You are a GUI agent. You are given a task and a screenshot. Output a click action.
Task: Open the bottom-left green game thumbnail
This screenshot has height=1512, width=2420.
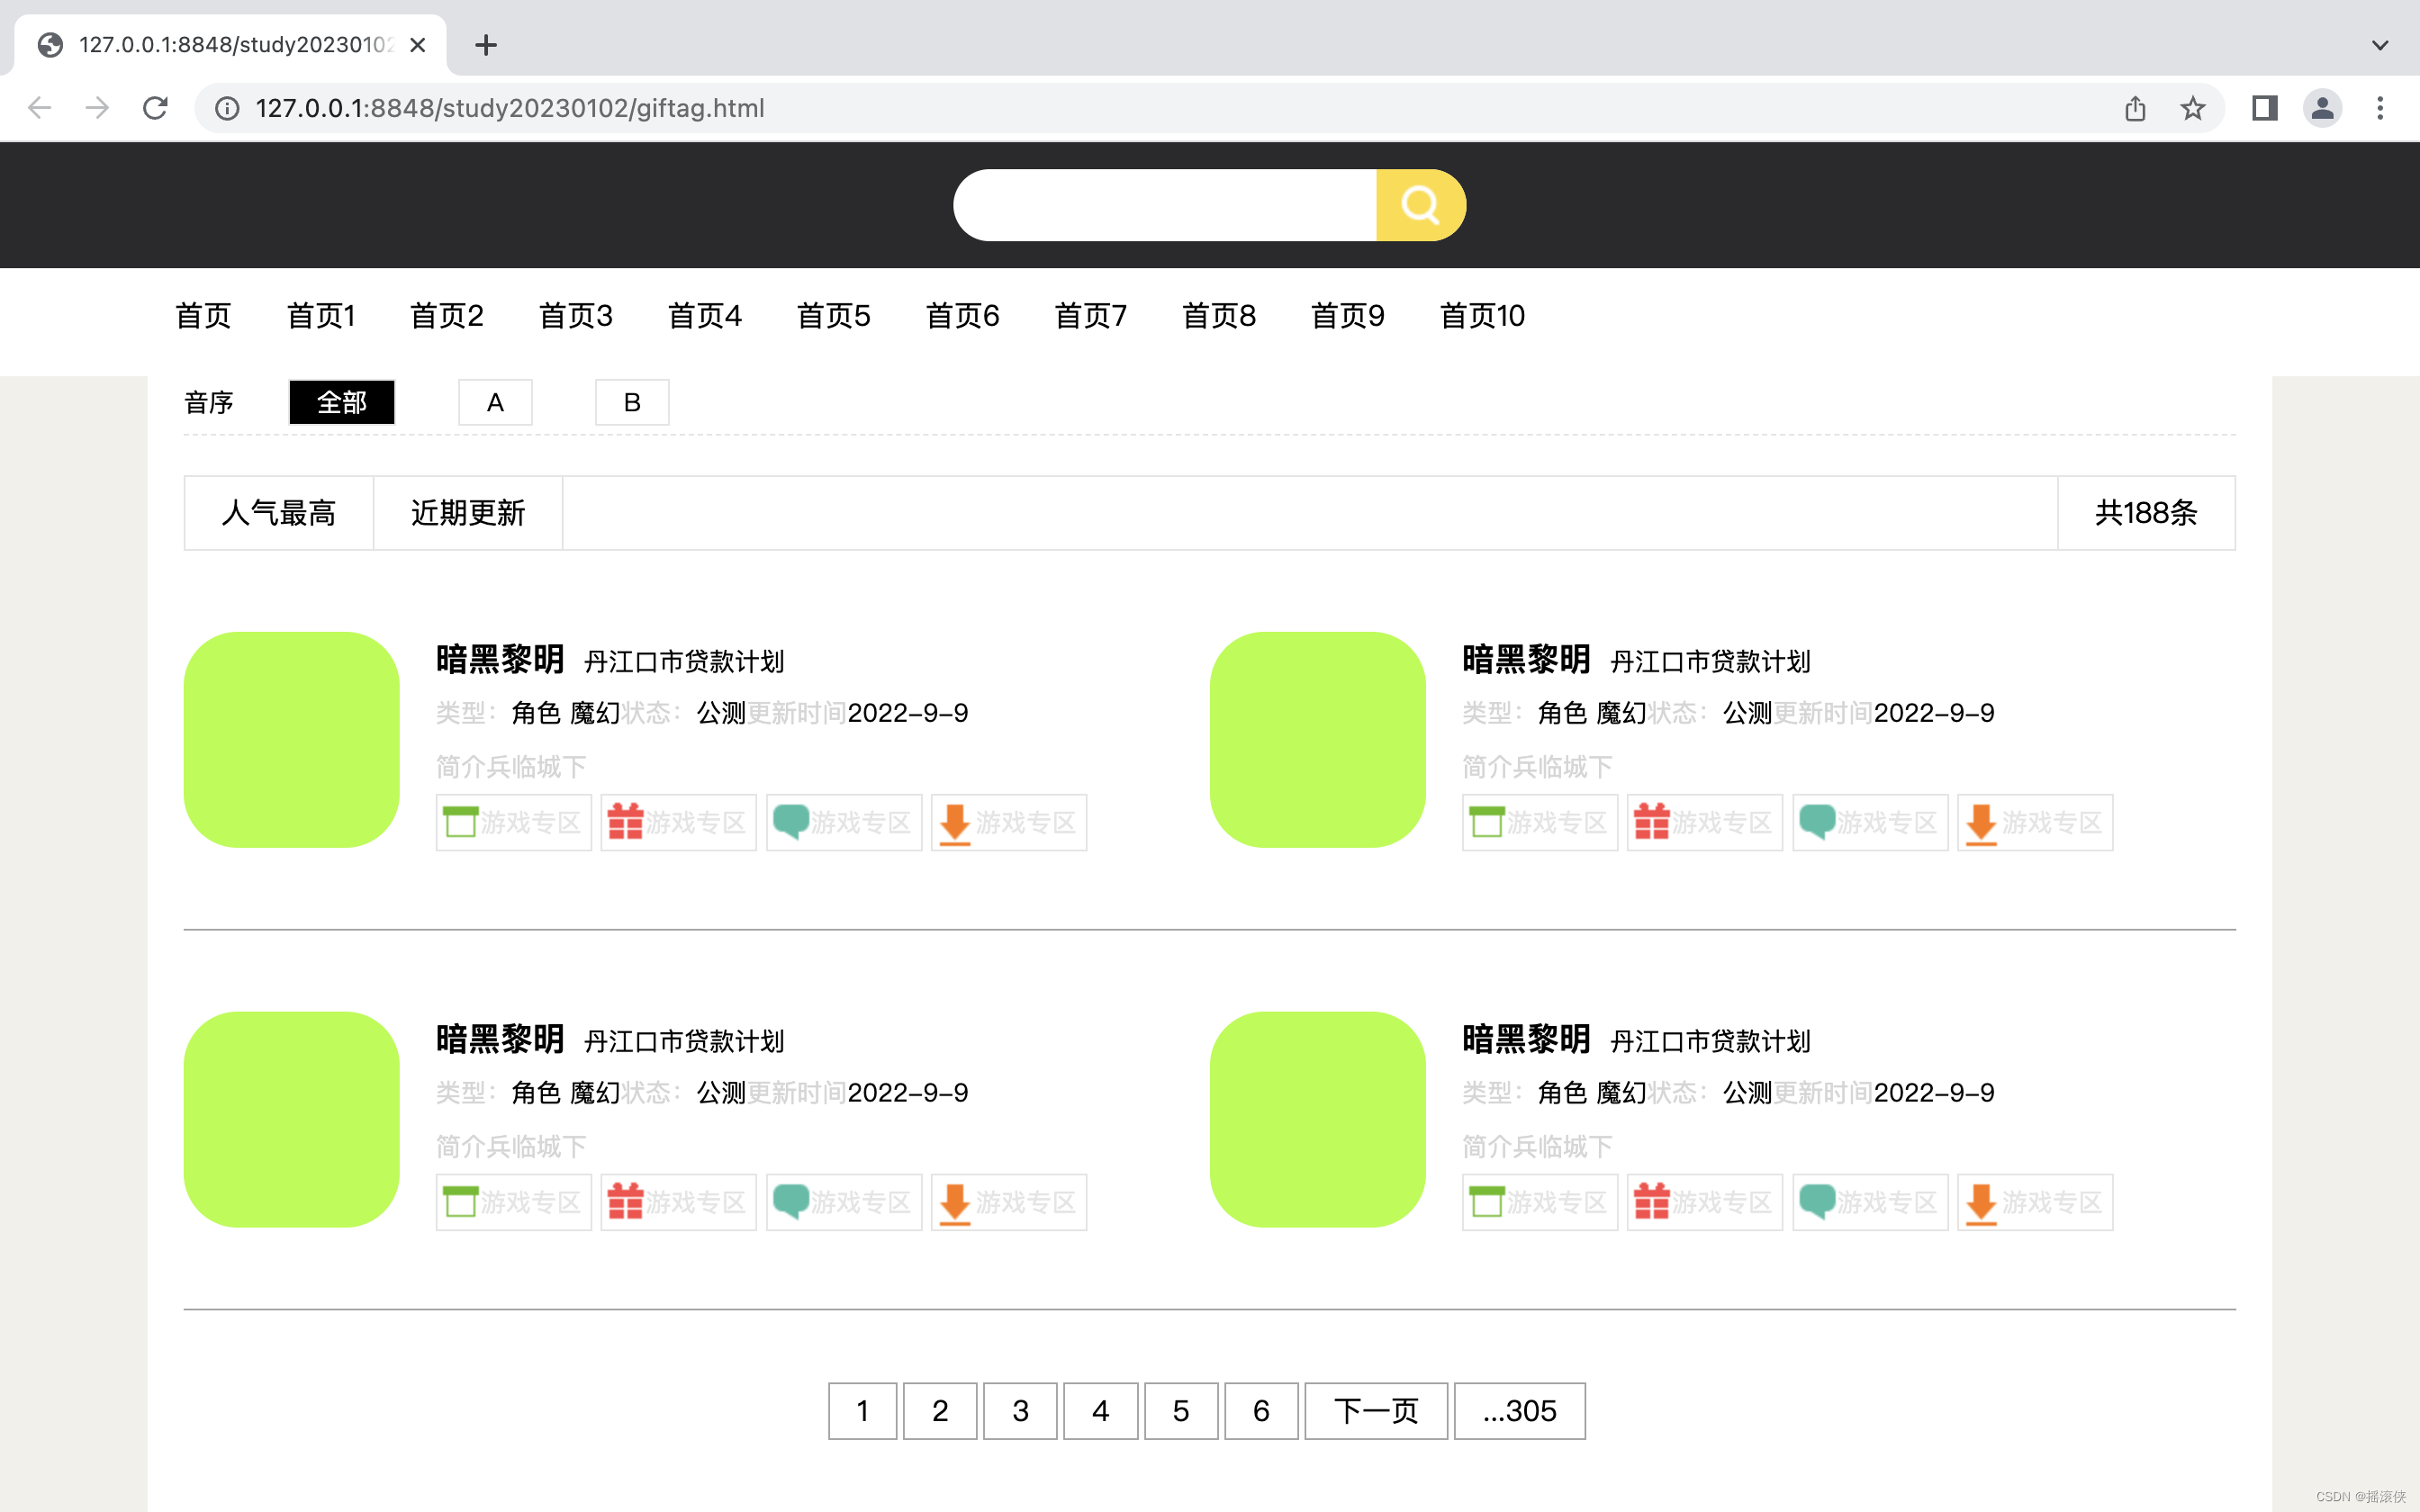292,1120
